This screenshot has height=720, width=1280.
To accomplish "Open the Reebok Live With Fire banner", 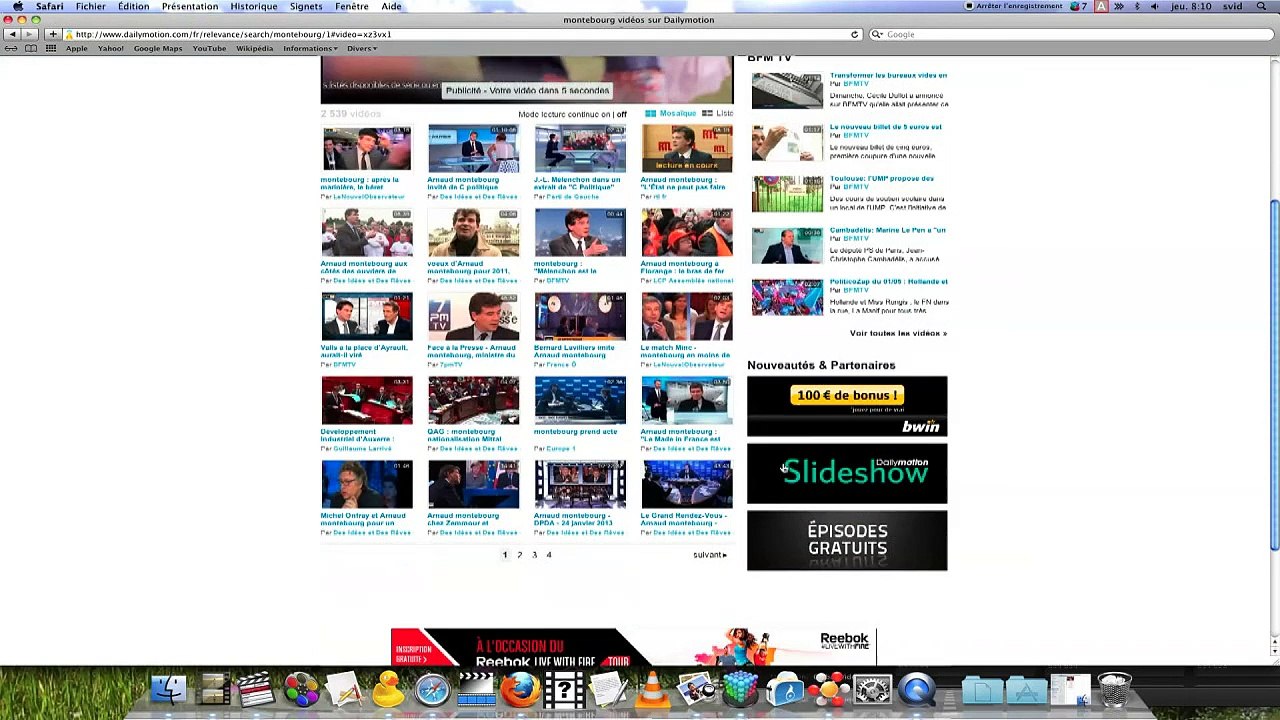I will (x=634, y=647).
